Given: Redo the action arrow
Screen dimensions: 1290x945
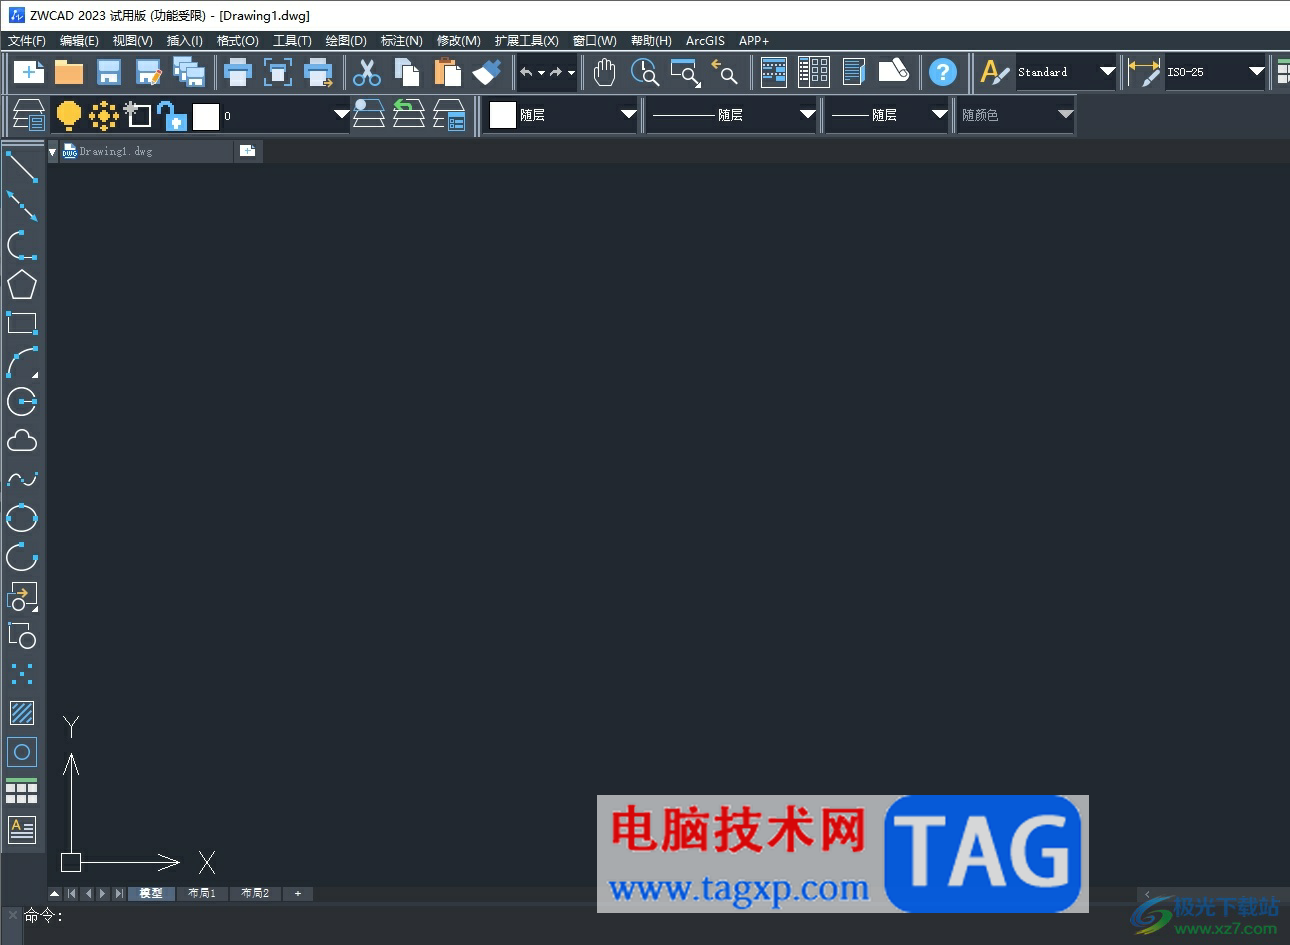Looking at the screenshot, I should click(x=556, y=72).
